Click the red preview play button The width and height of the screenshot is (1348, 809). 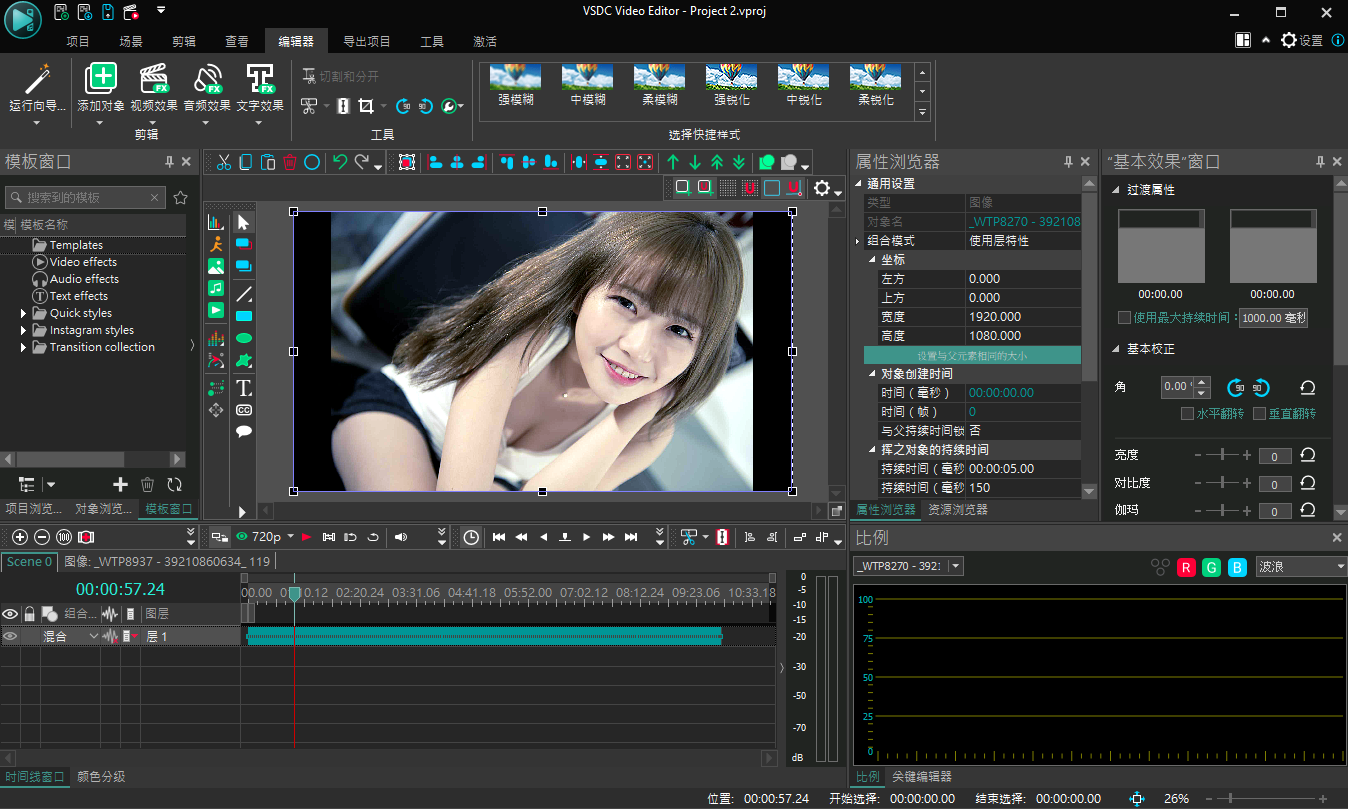(306, 537)
